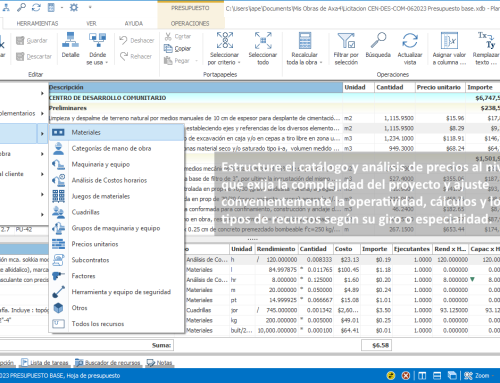Viewport: 500px width, 383px height.
Task: Switch to the VER tab
Action: (x=91, y=23)
